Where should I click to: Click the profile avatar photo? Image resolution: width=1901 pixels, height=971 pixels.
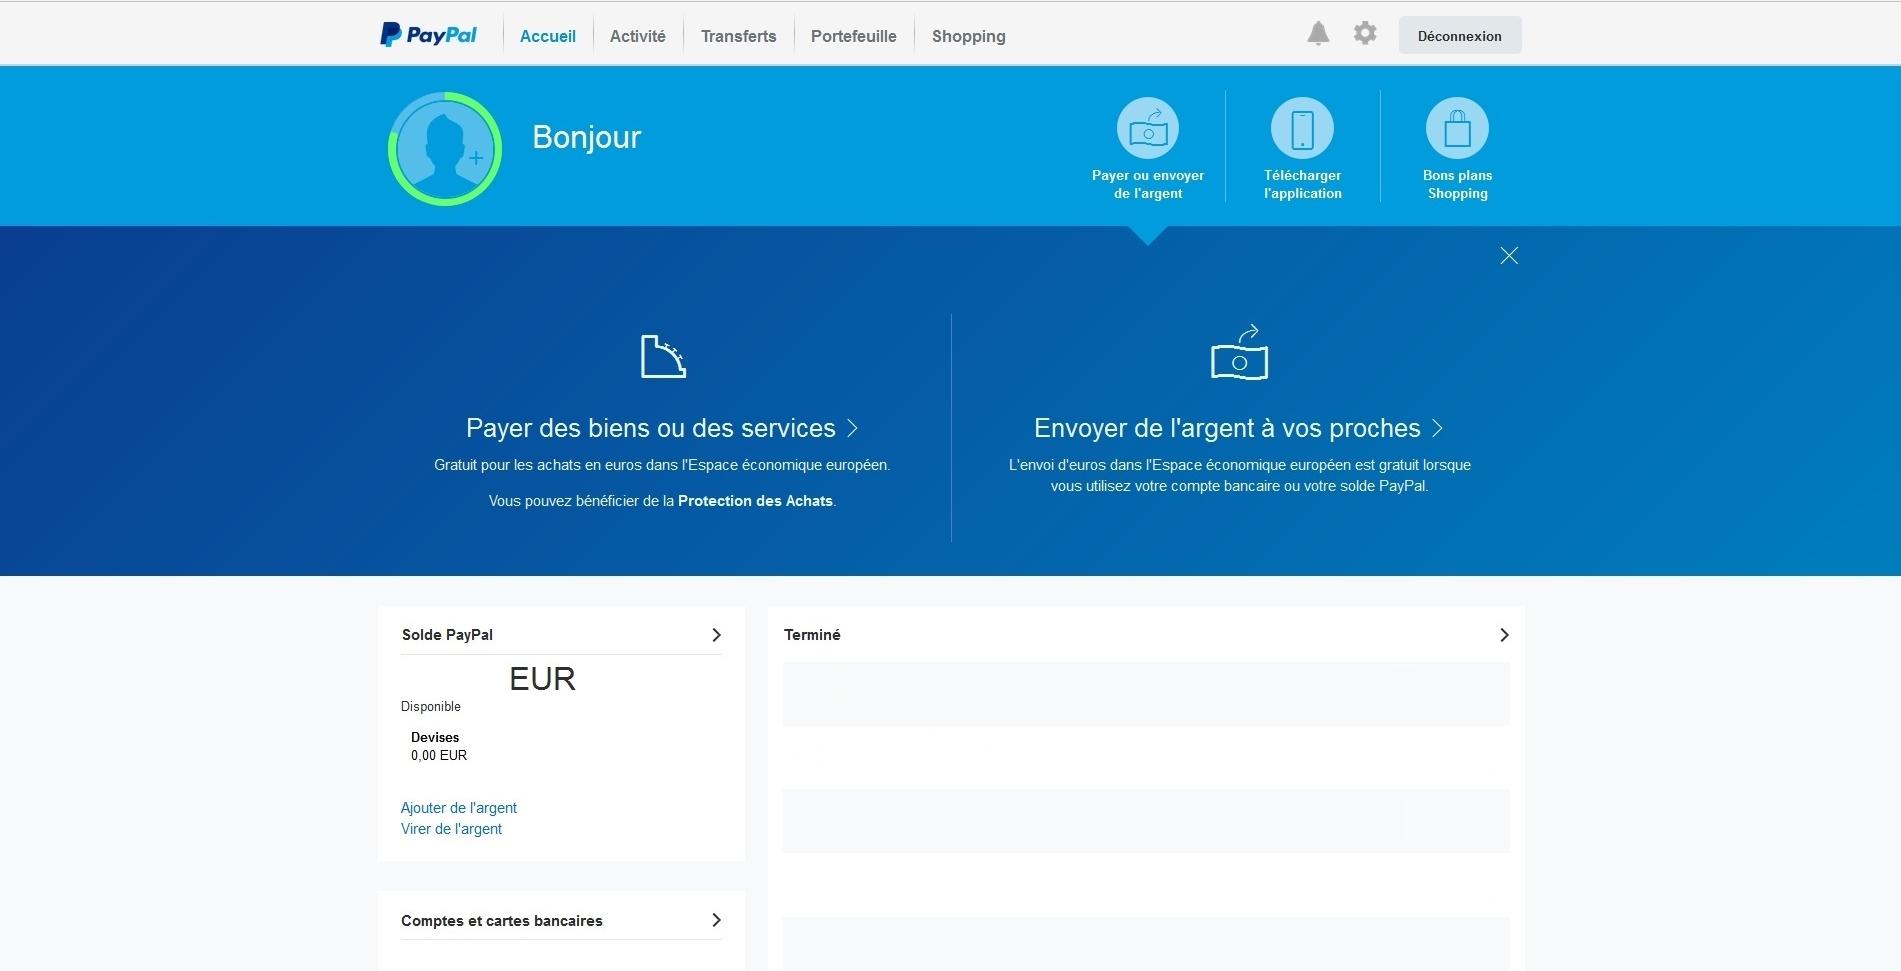[445, 149]
